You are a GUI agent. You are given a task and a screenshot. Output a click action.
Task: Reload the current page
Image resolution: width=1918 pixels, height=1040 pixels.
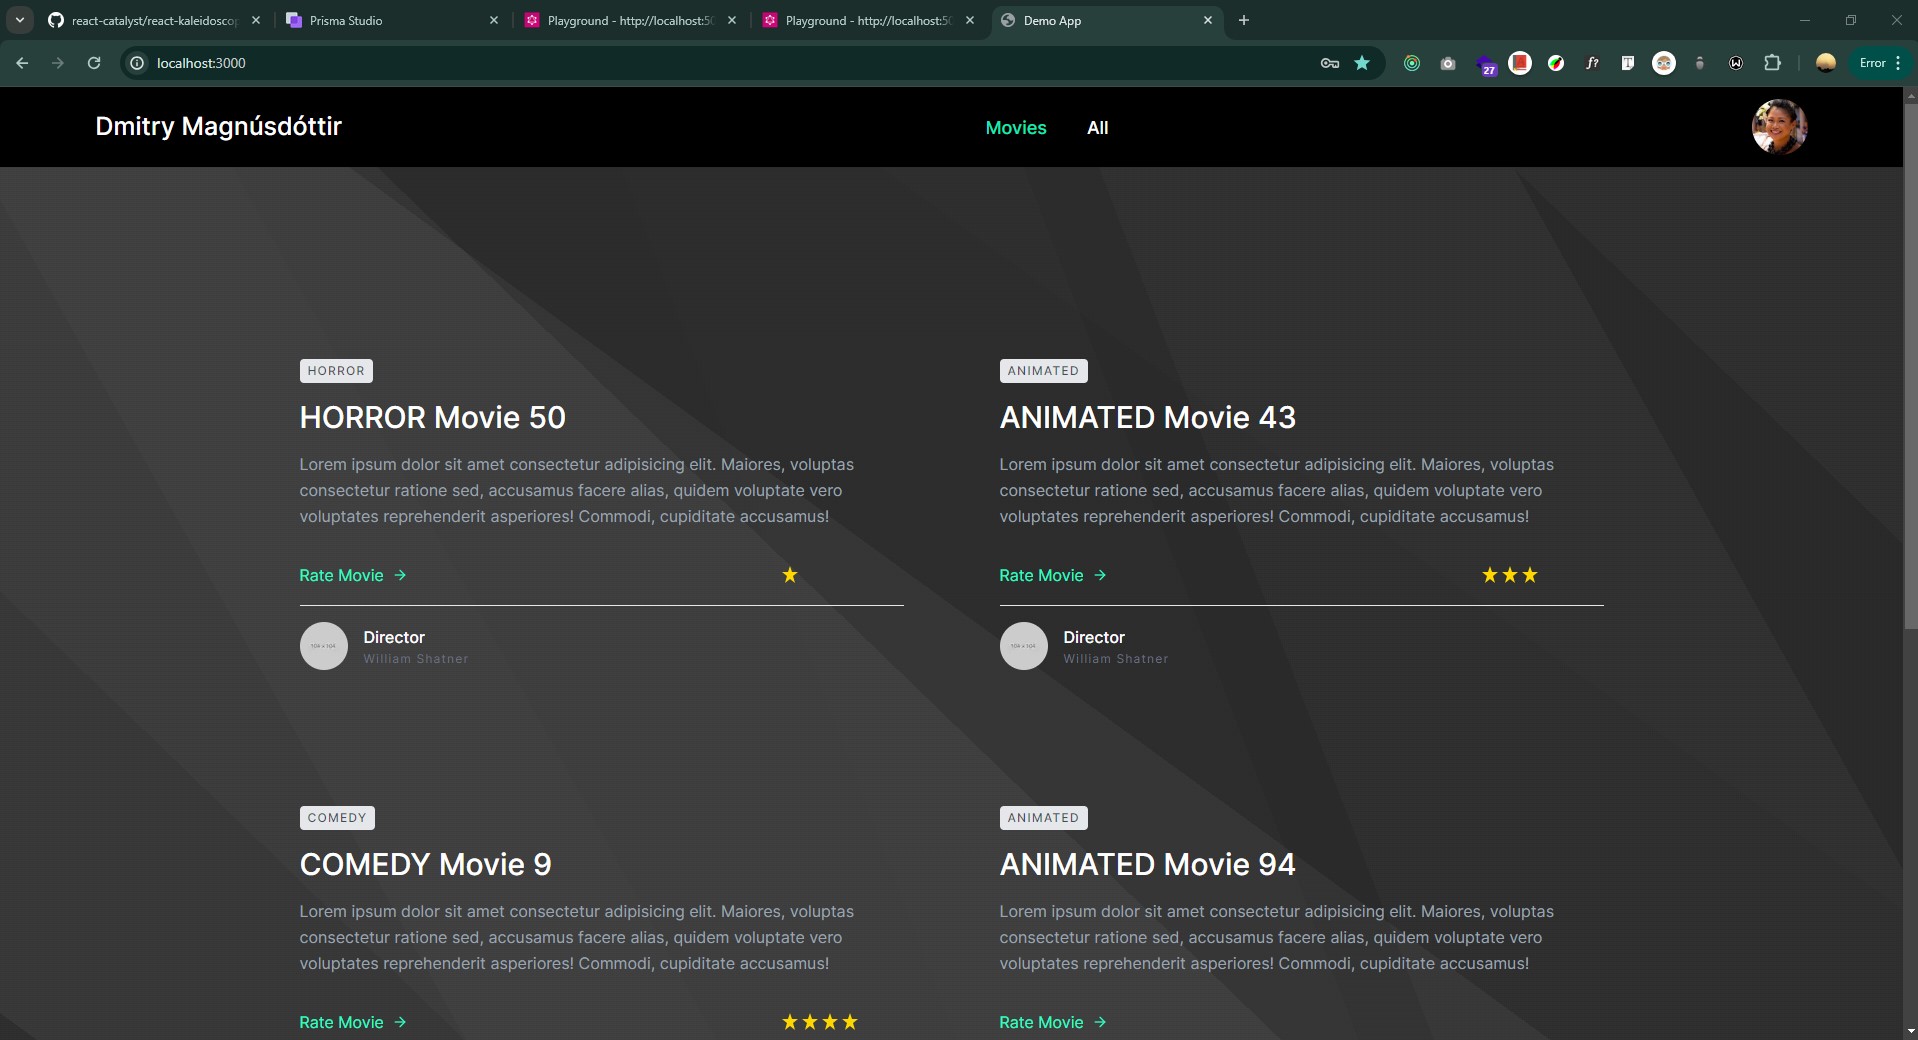(x=94, y=63)
